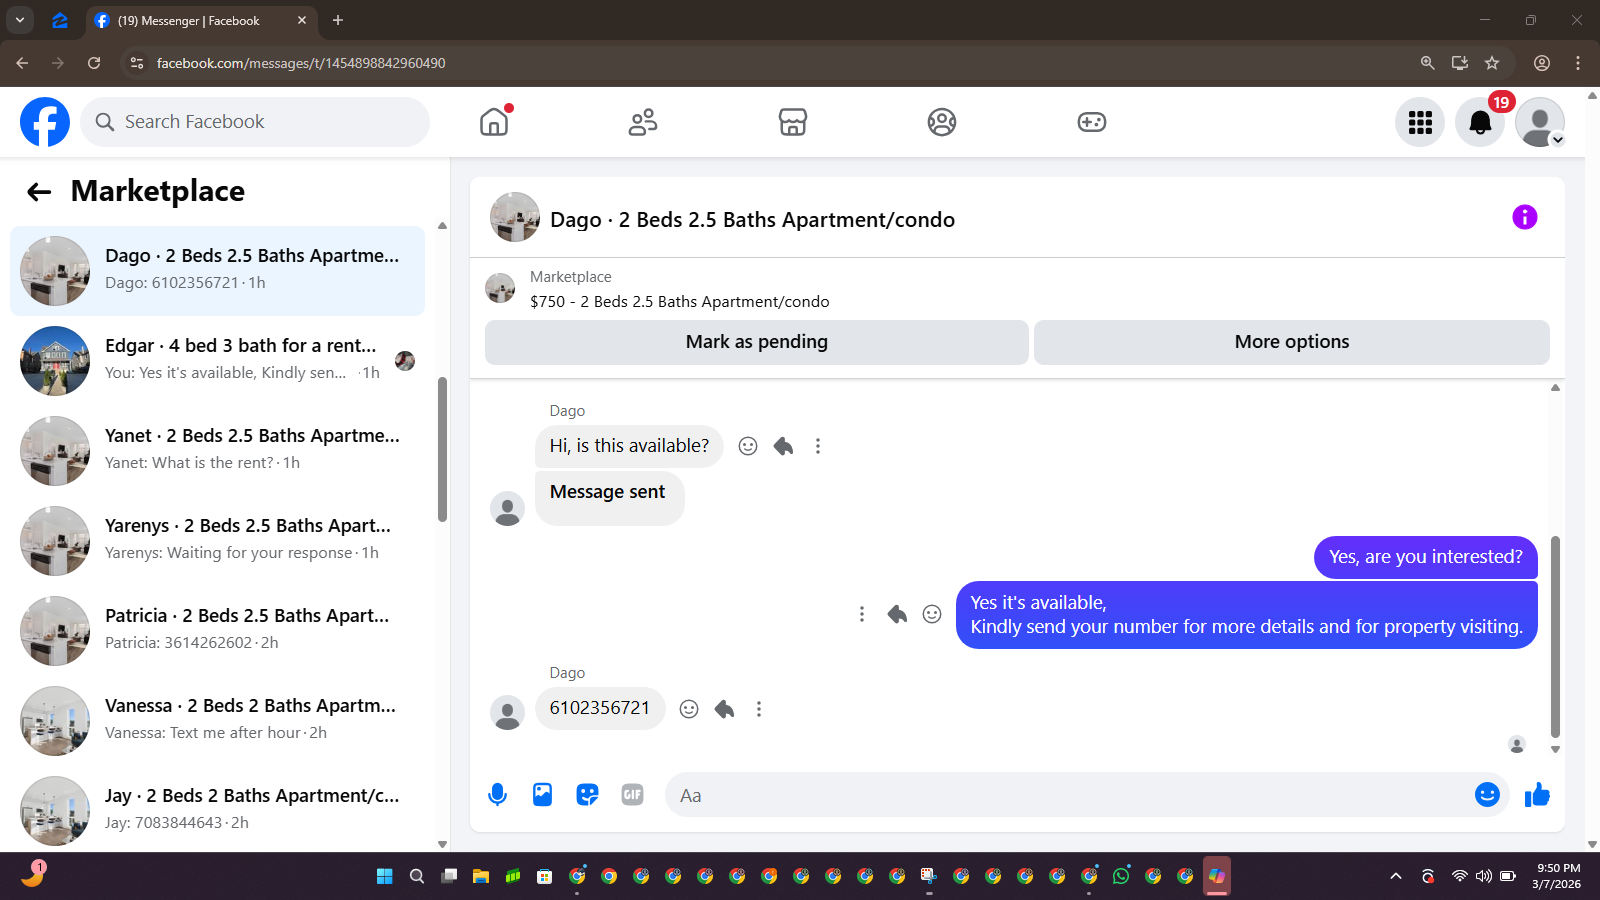Open the notifications bell

(1480, 122)
